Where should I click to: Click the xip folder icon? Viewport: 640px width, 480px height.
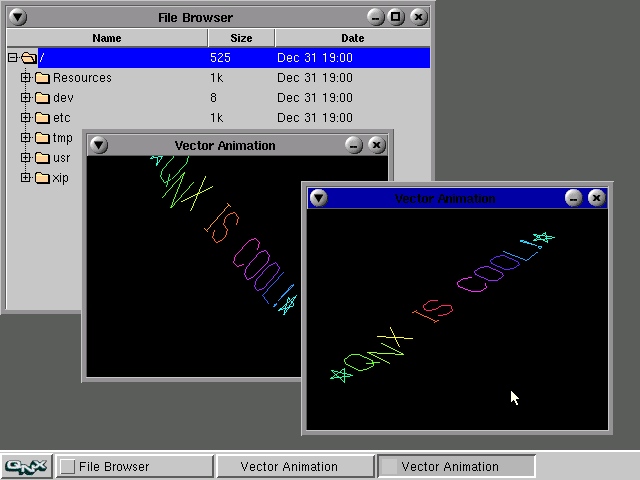(42, 178)
